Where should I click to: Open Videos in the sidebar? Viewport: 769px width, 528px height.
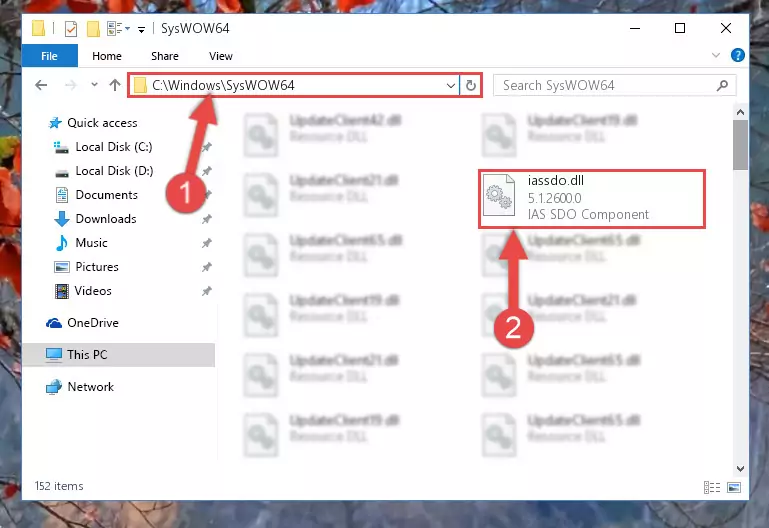click(93, 291)
